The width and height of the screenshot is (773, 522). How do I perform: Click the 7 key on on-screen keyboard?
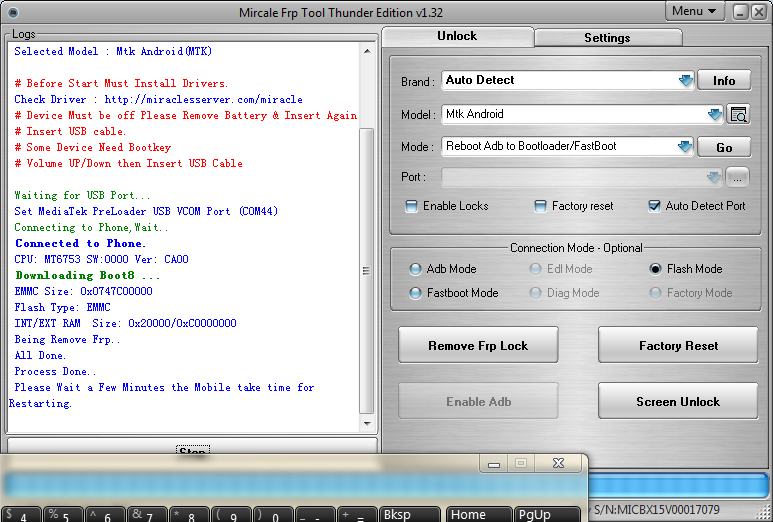[x=148, y=515]
